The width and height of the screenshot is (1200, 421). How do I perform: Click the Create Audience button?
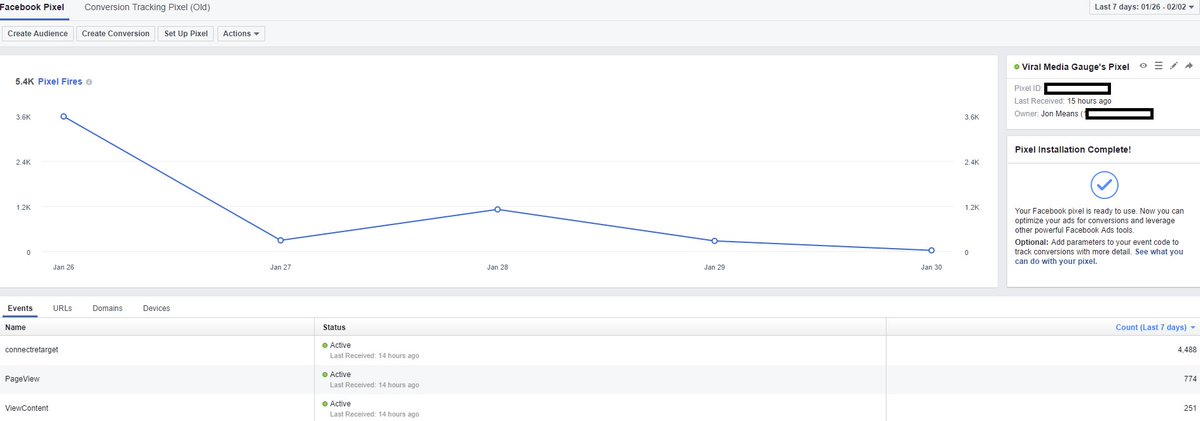point(37,33)
